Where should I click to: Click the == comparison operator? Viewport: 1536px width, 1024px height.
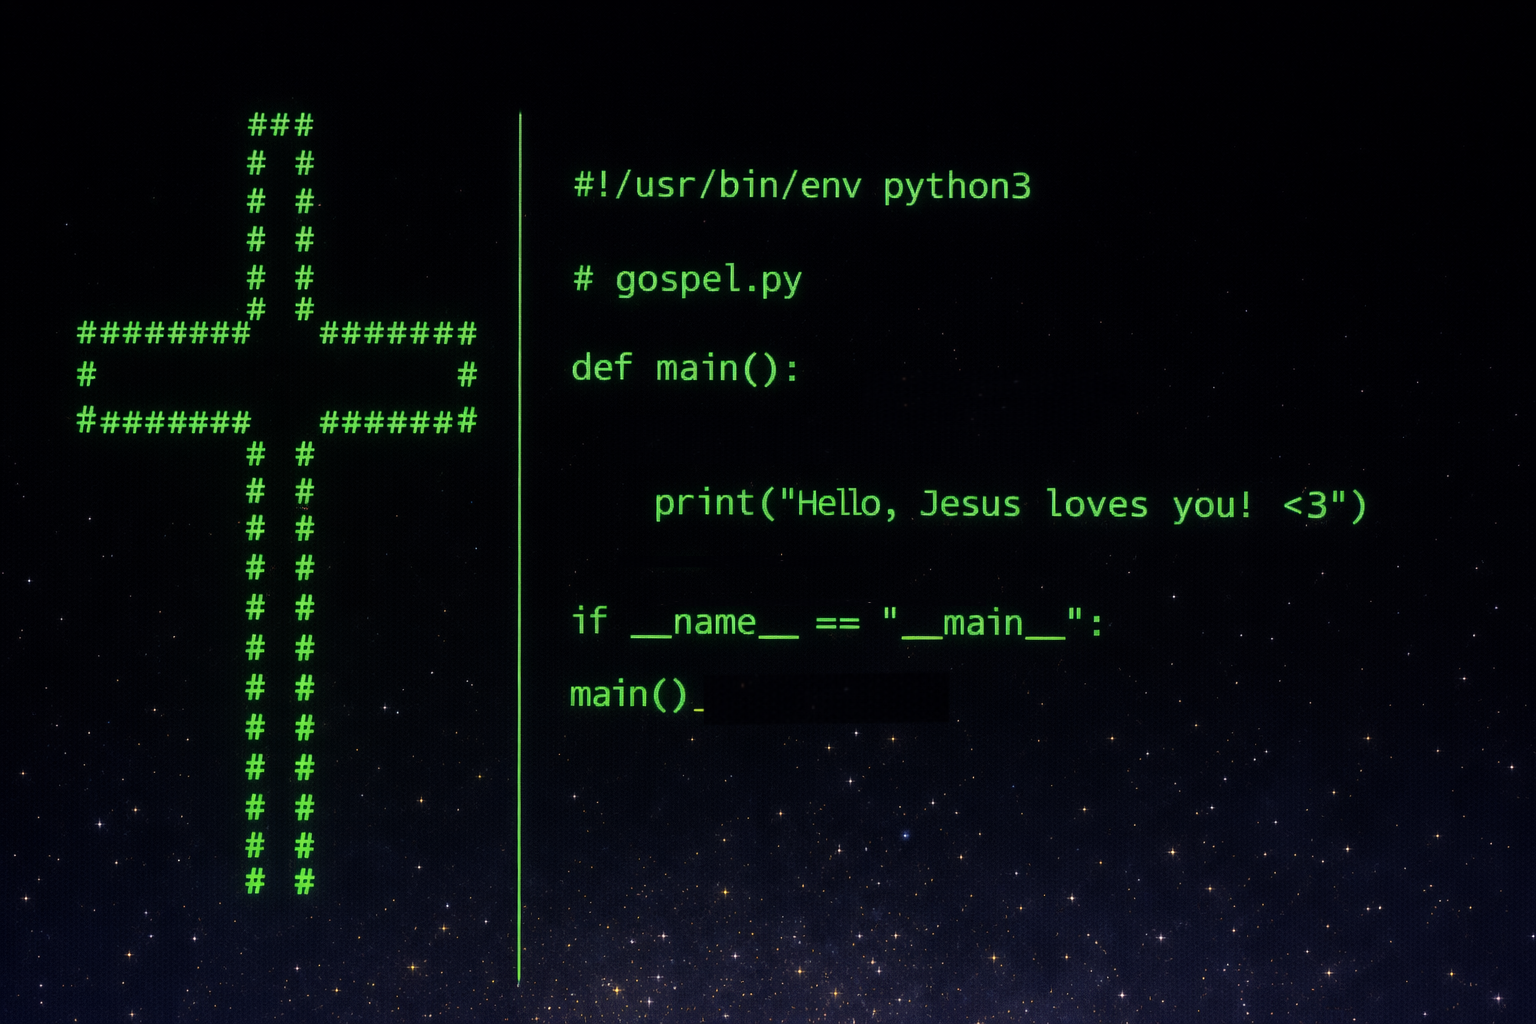(837, 624)
